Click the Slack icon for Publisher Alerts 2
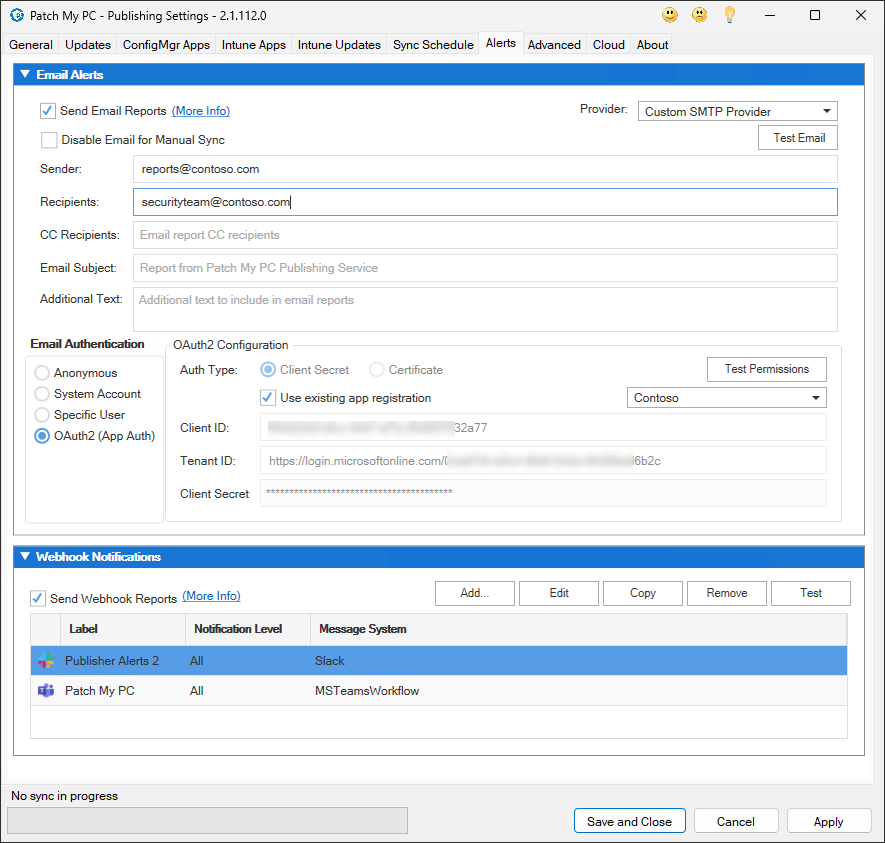This screenshot has height=843, width=885. click(x=45, y=661)
